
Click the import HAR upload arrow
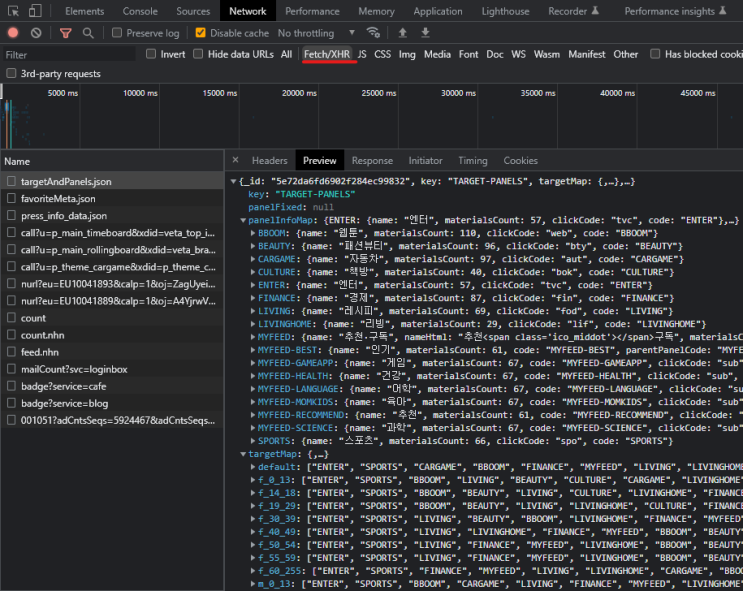click(x=402, y=33)
